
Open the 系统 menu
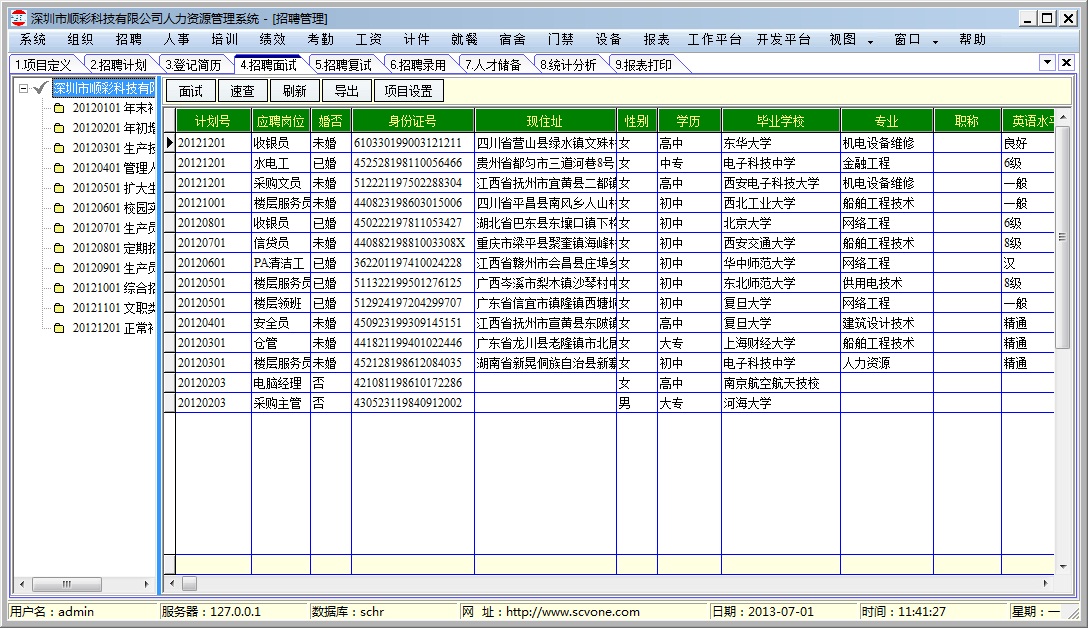33,40
